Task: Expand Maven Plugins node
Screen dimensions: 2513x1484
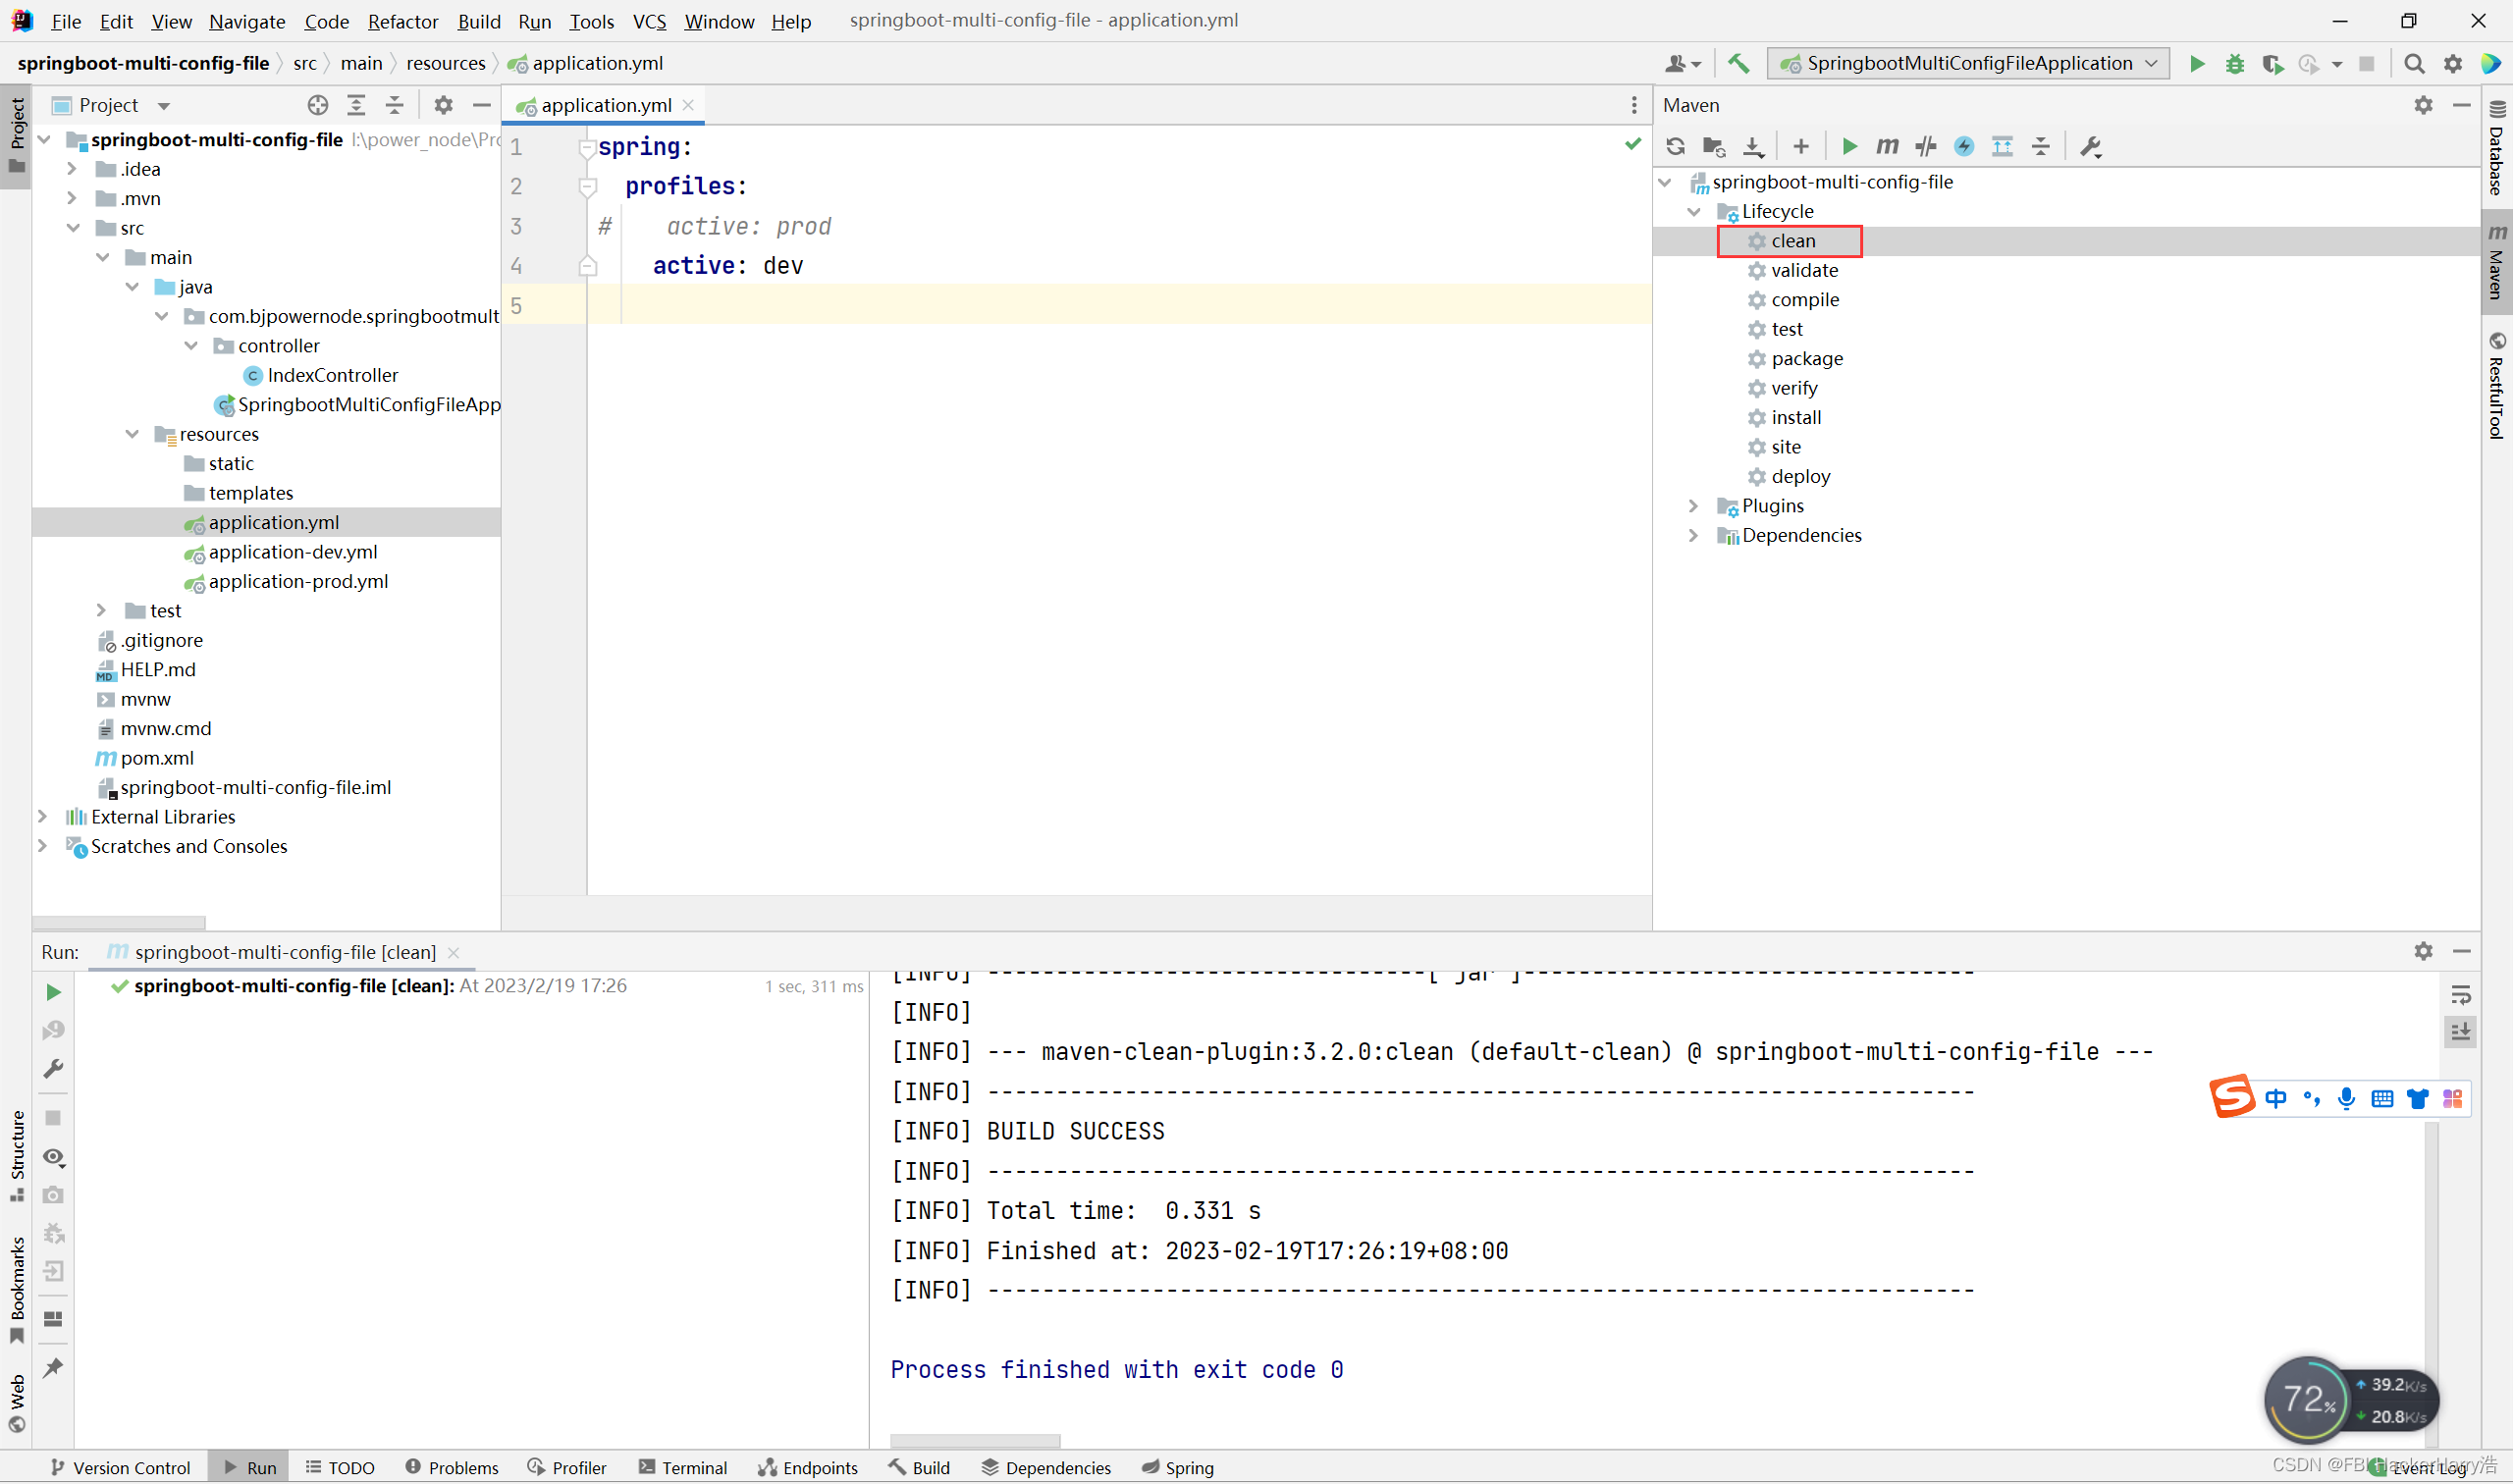Action: pos(1693,505)
